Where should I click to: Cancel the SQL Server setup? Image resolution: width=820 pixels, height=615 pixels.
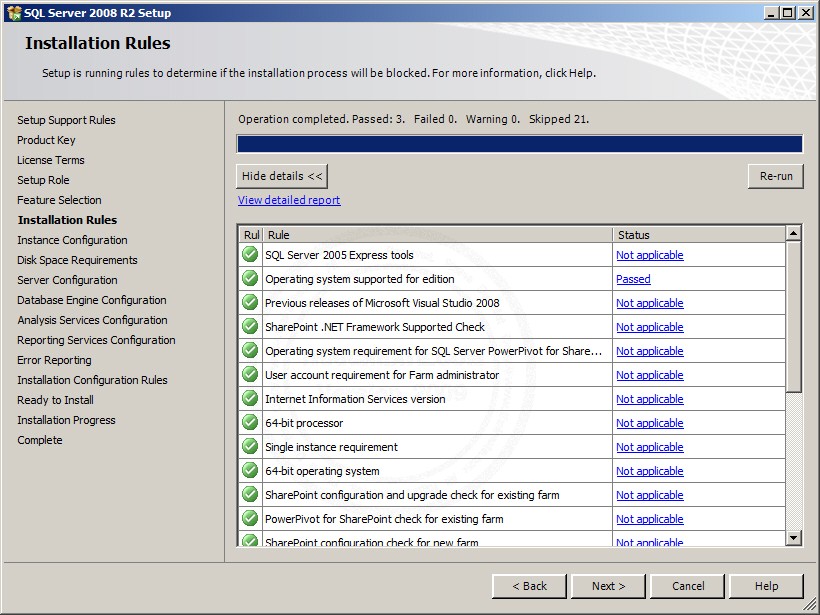point(688,586)
